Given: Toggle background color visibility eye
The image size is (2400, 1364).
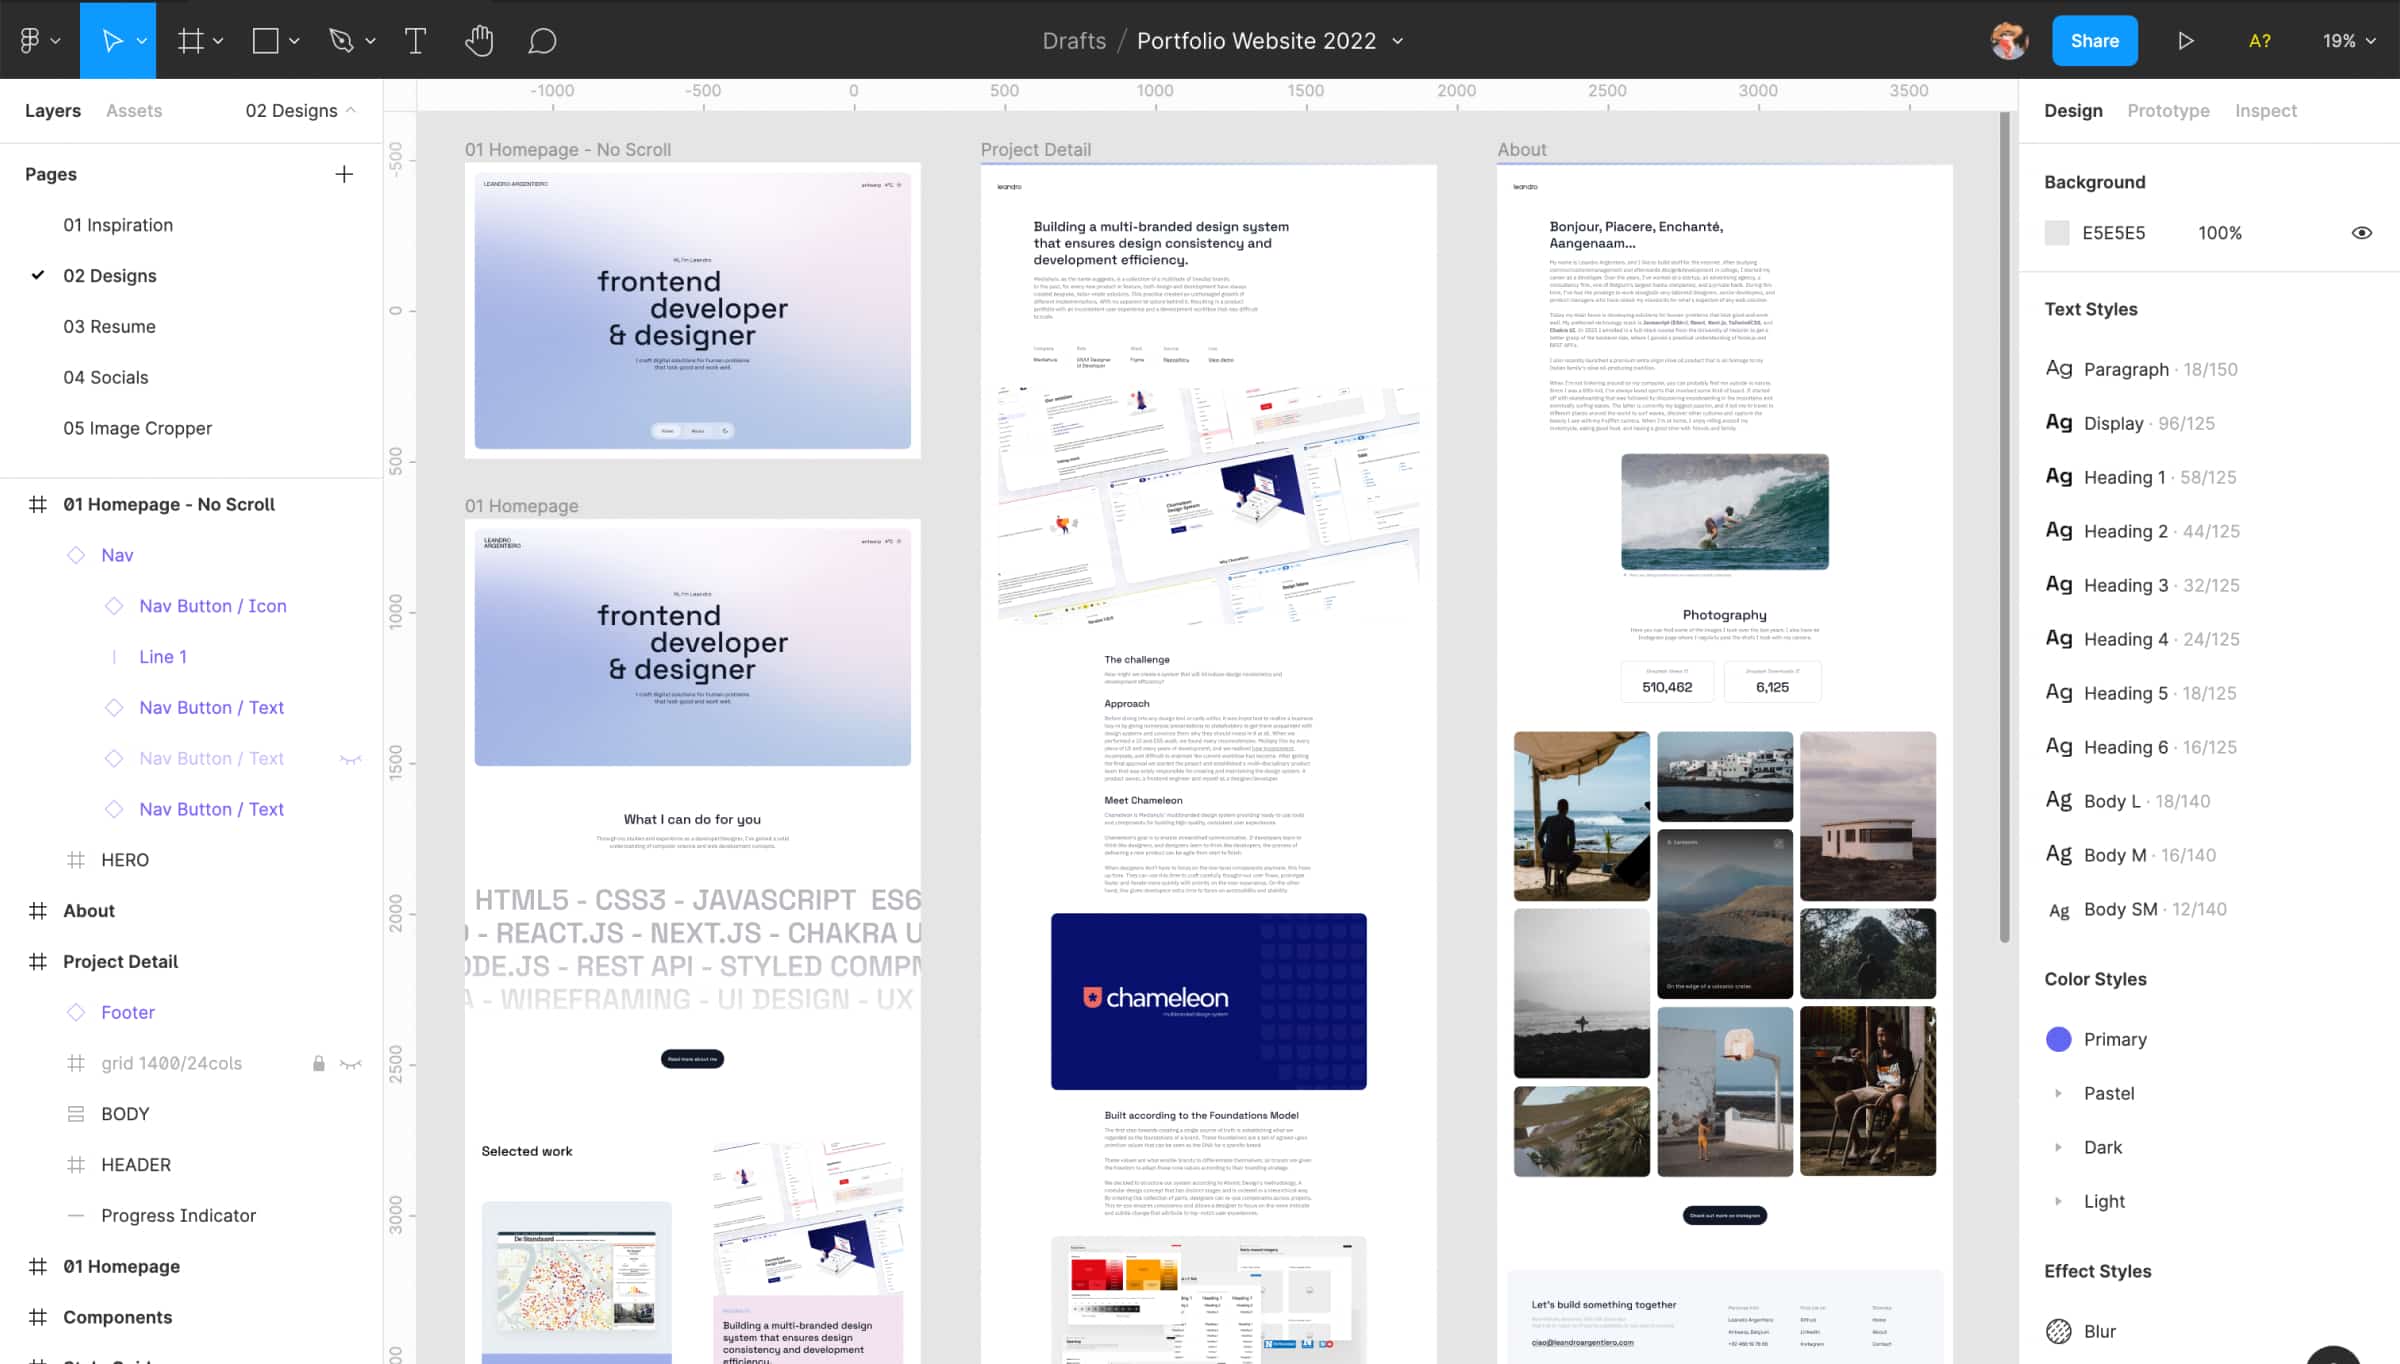Looking at the screenshot, I should 2361,233.
